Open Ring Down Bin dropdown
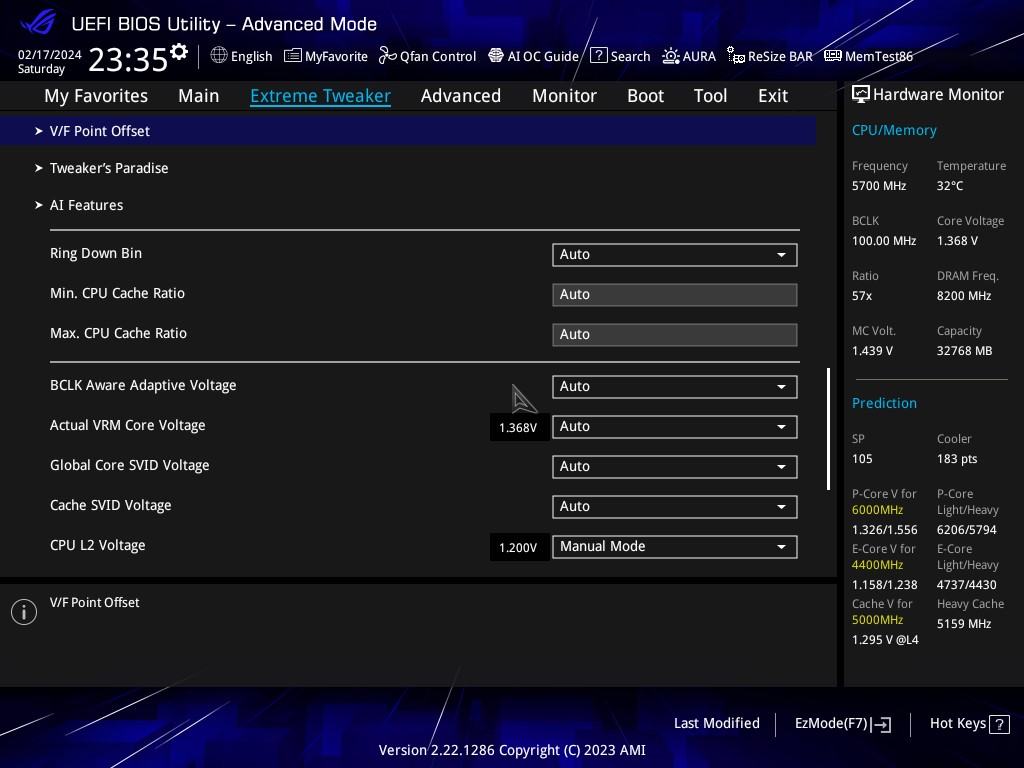Image resolution: width=1024 pixels, height=768 pixels. click(x=675, y=255)
